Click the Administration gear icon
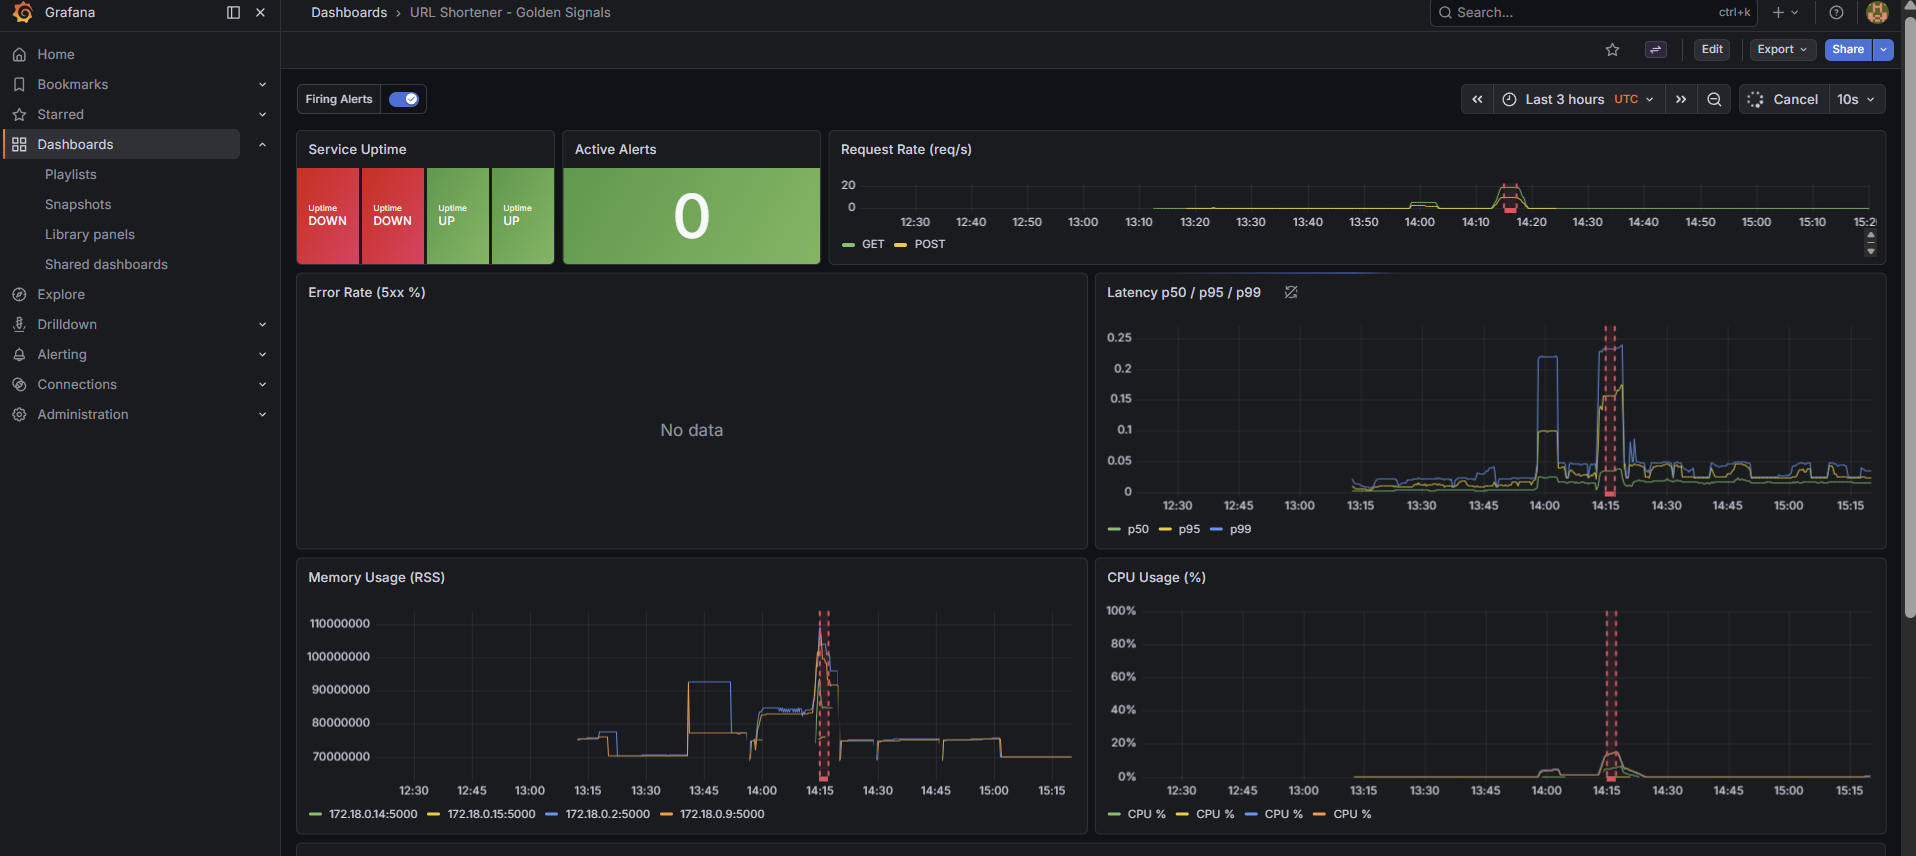This screenshot has width=1916, height=856. [x=19, y=414]
